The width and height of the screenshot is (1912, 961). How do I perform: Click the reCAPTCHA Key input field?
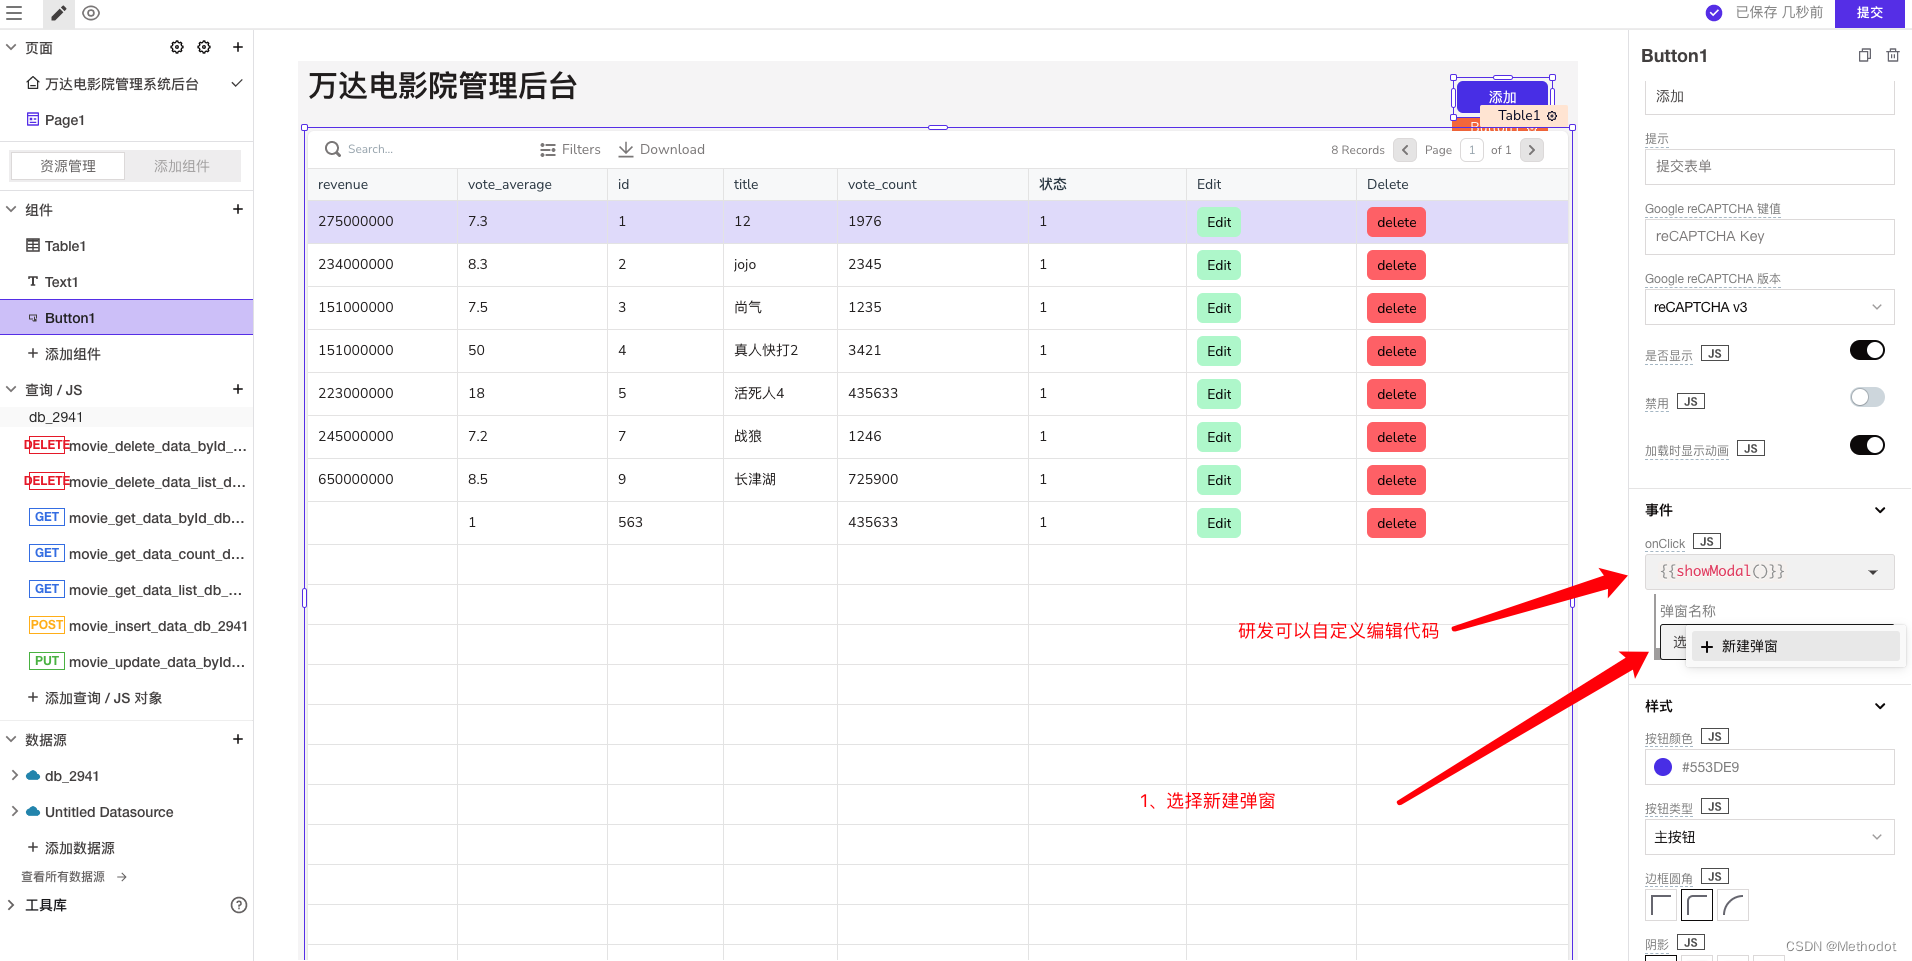(x=1770, y=237)
